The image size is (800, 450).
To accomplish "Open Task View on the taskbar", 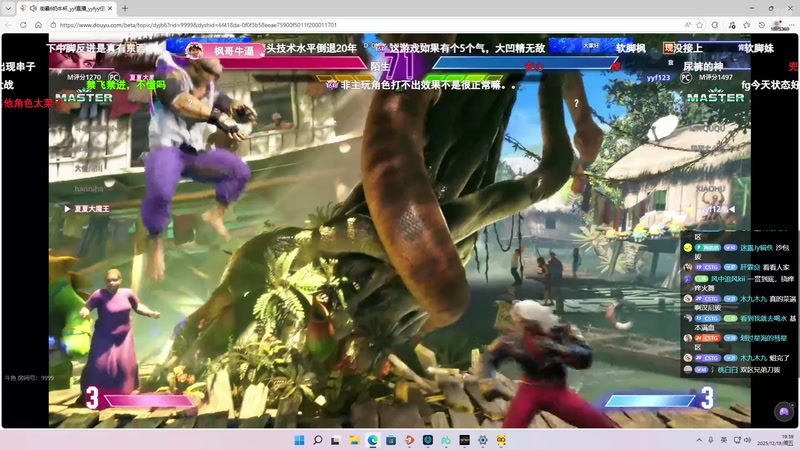I will (336, 440).
